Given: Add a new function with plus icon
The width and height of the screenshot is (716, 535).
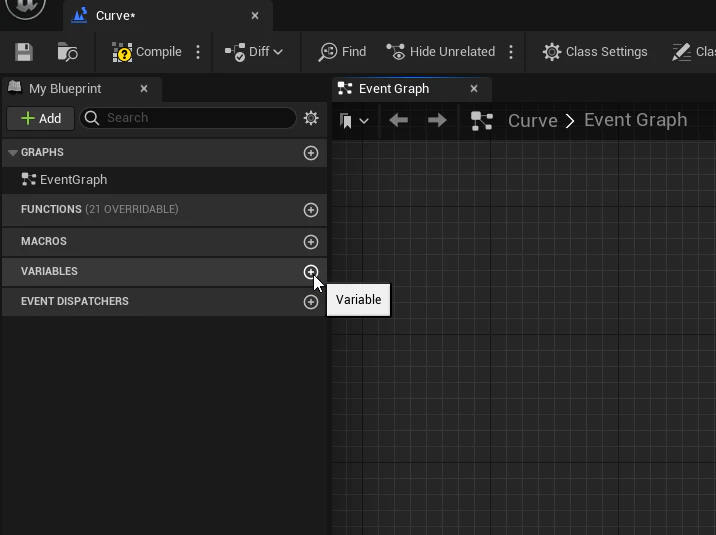Looking at the screenshot, I should tap(311, 210).
